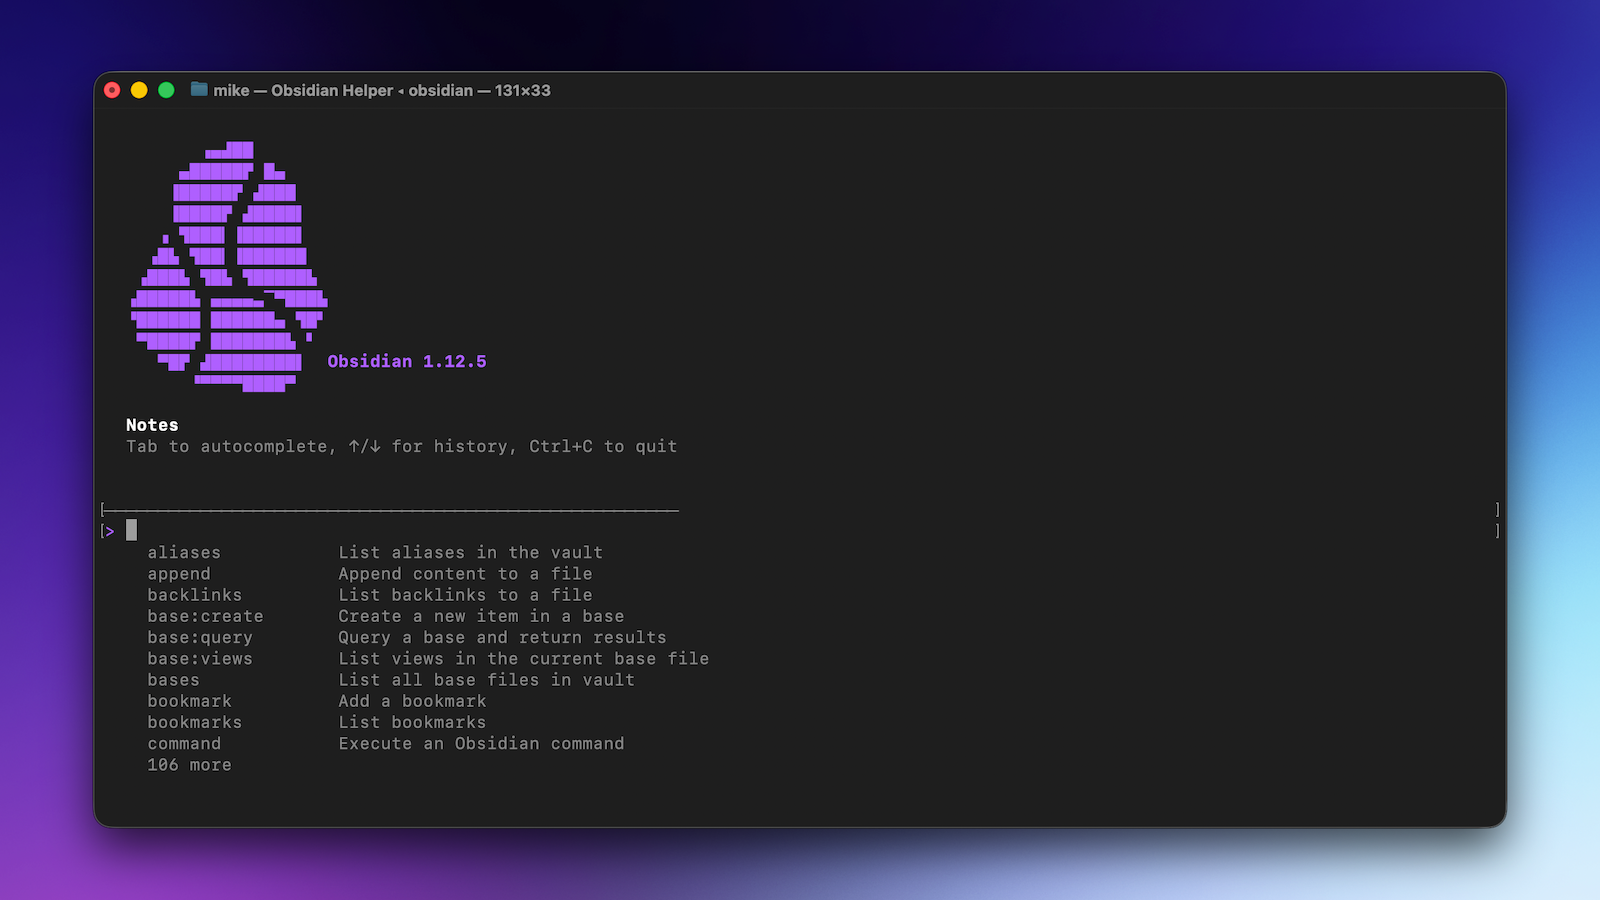Image resolution: width=1600 pixels, height=900 pixels.
Task: Select the "backlinks" command suggestion
Action: [x=195, y=595]
